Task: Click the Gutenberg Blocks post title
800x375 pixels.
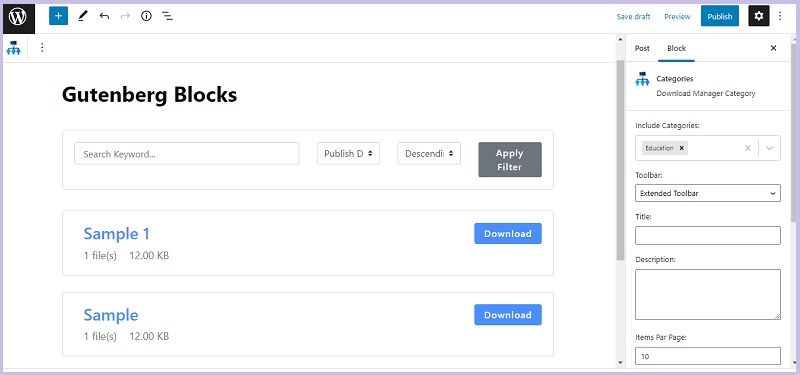Action: (x=149, y=95)
